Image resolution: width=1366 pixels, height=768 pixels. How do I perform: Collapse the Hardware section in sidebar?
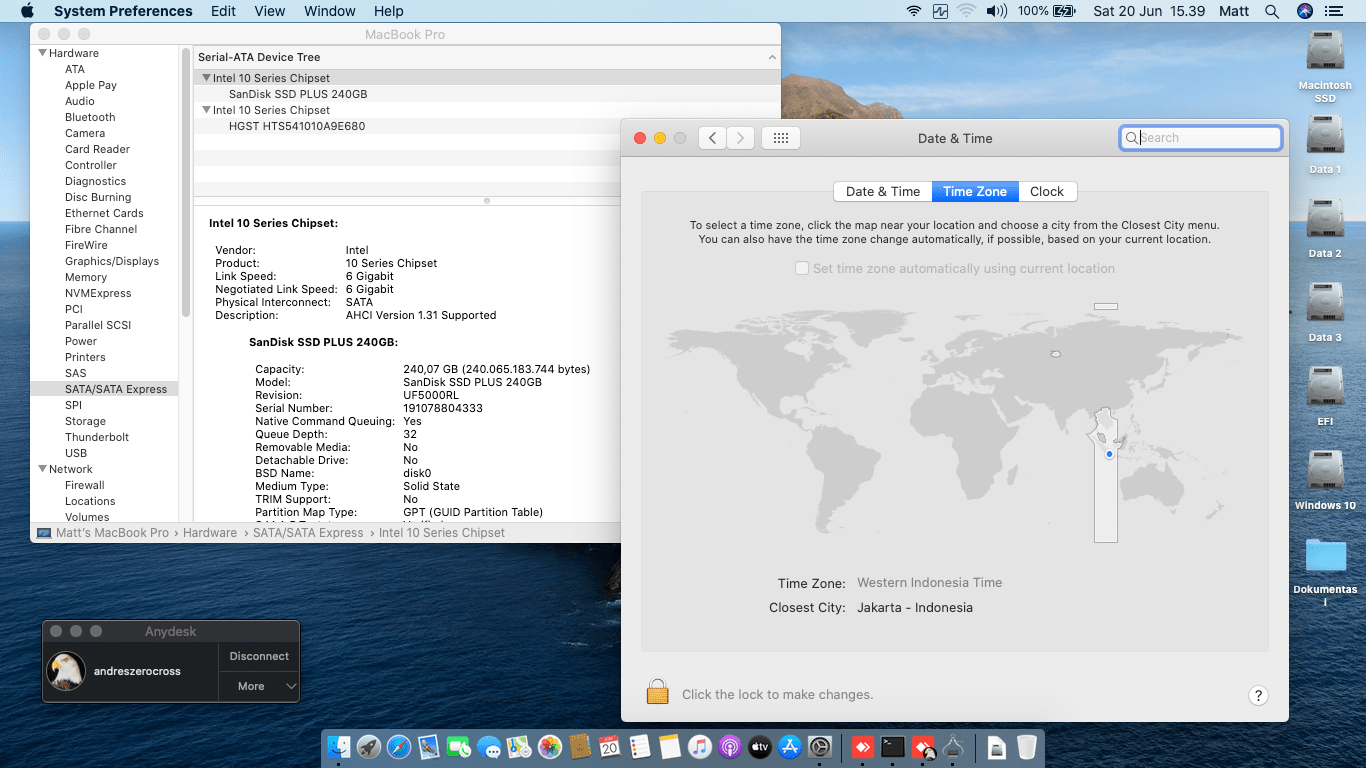[43, 53]
